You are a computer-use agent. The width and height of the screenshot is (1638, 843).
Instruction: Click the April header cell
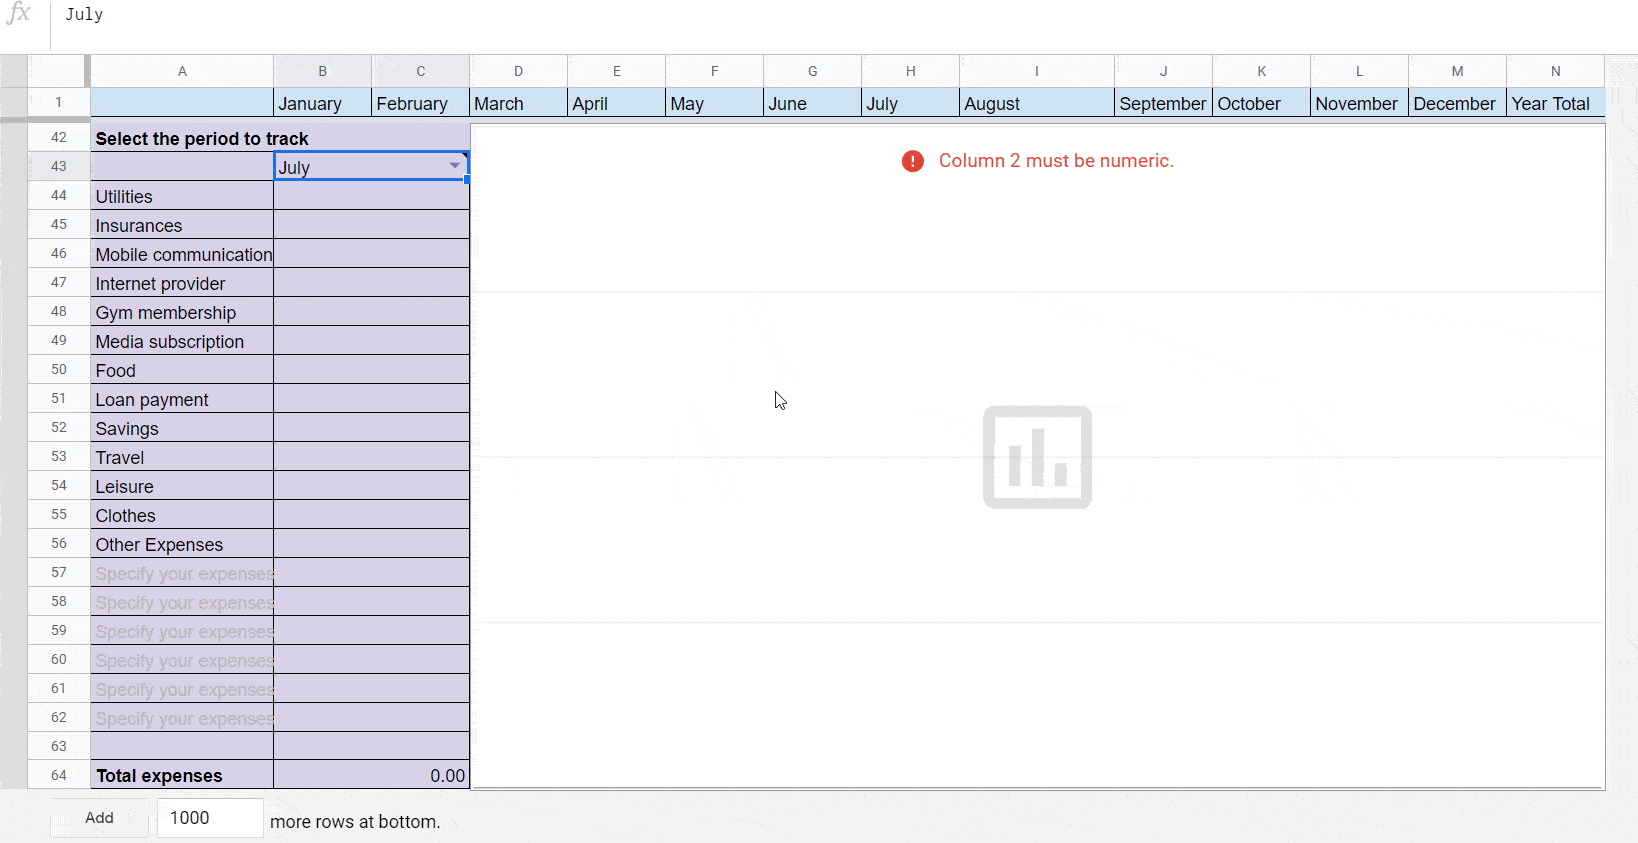(x=617, y=103)
